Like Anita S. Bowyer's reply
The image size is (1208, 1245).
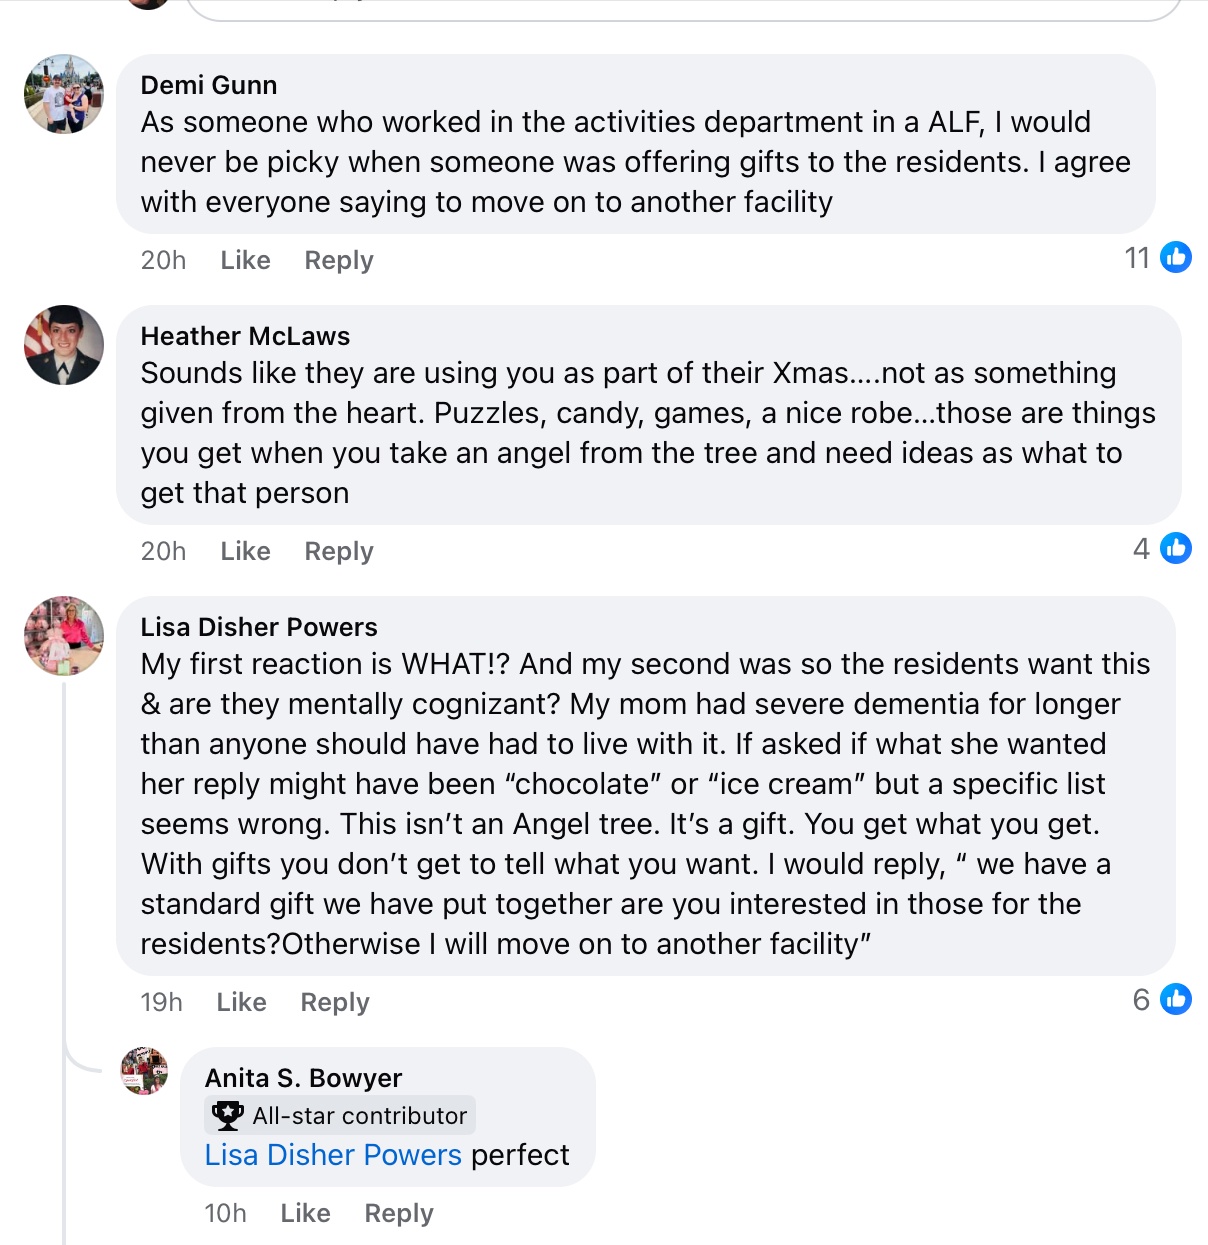pyautogui.click(x=305, y=1213)
